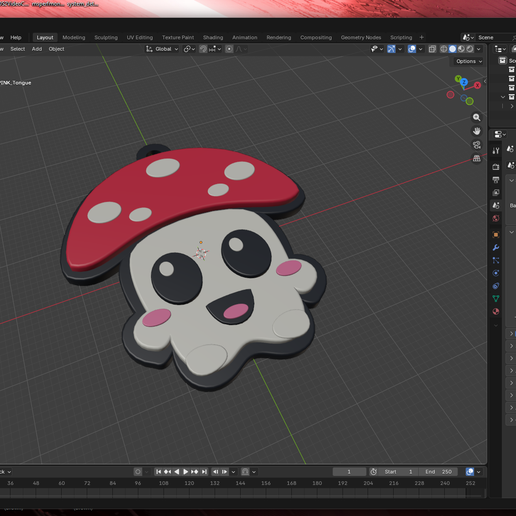
Task: Open the Modifiers wrench tab icon
Action: [x=496, y=248]
